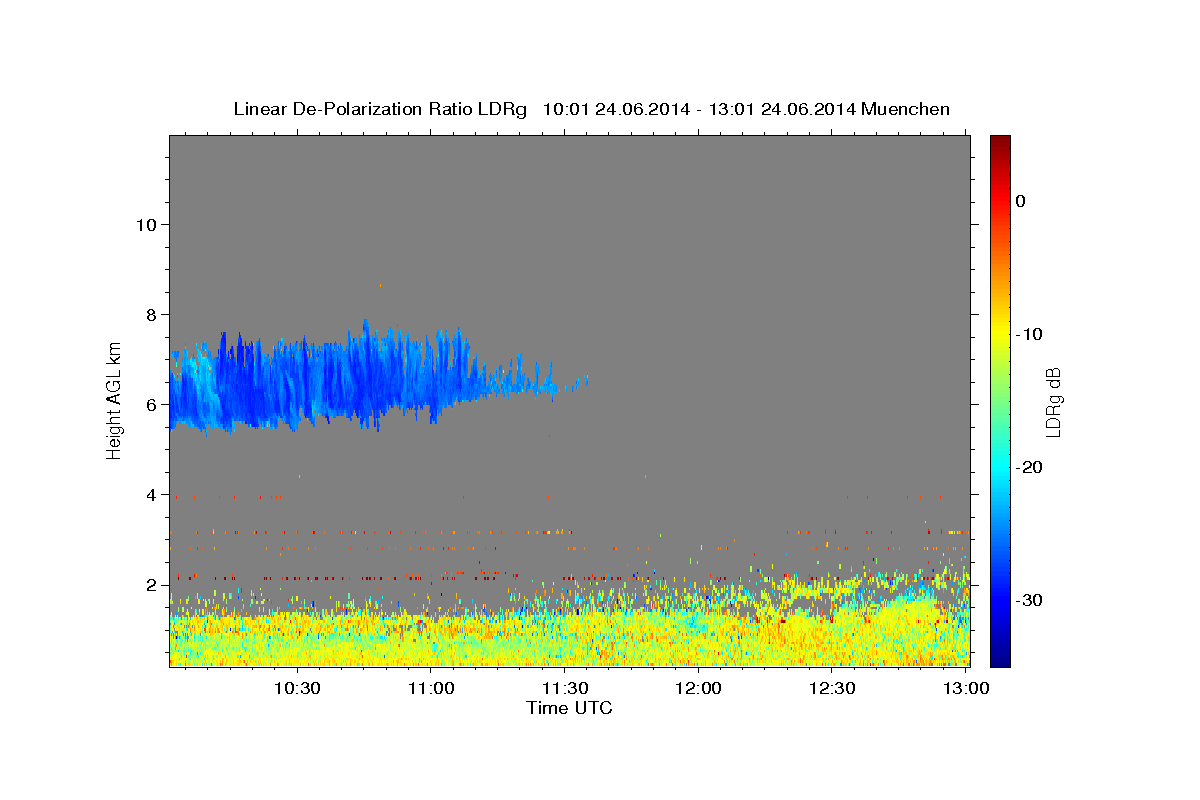Click the start date '10:01 24.06.2014' in title

pos(615,109)
